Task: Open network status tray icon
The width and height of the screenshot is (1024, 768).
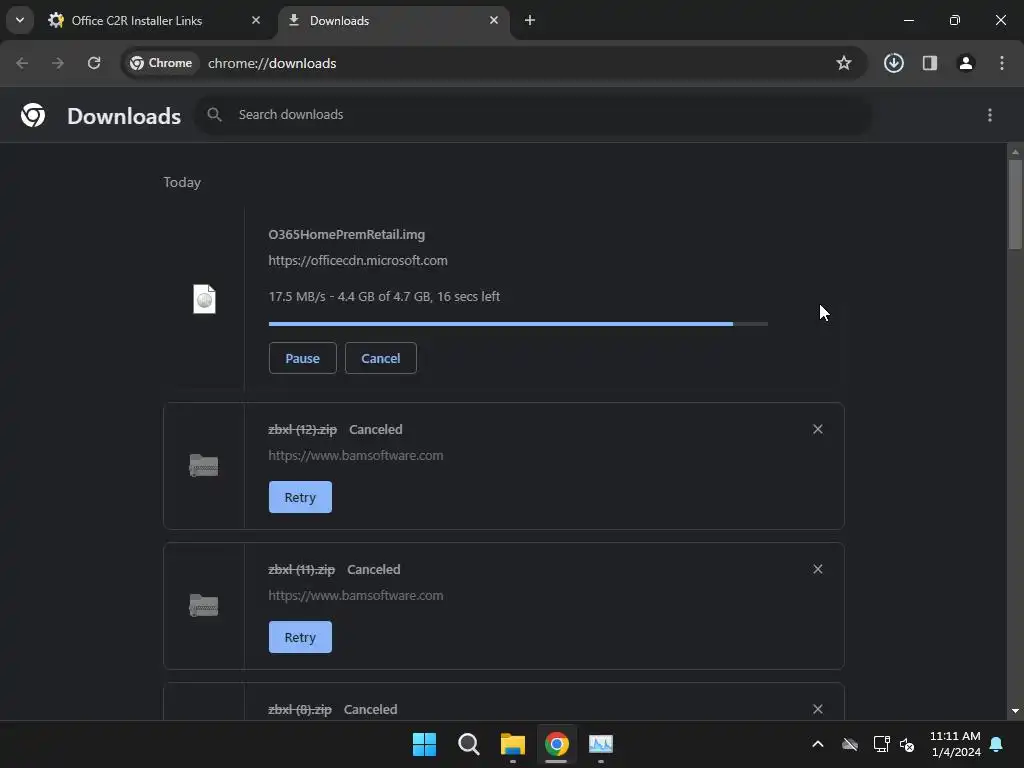Action: (x=882, y=744)
